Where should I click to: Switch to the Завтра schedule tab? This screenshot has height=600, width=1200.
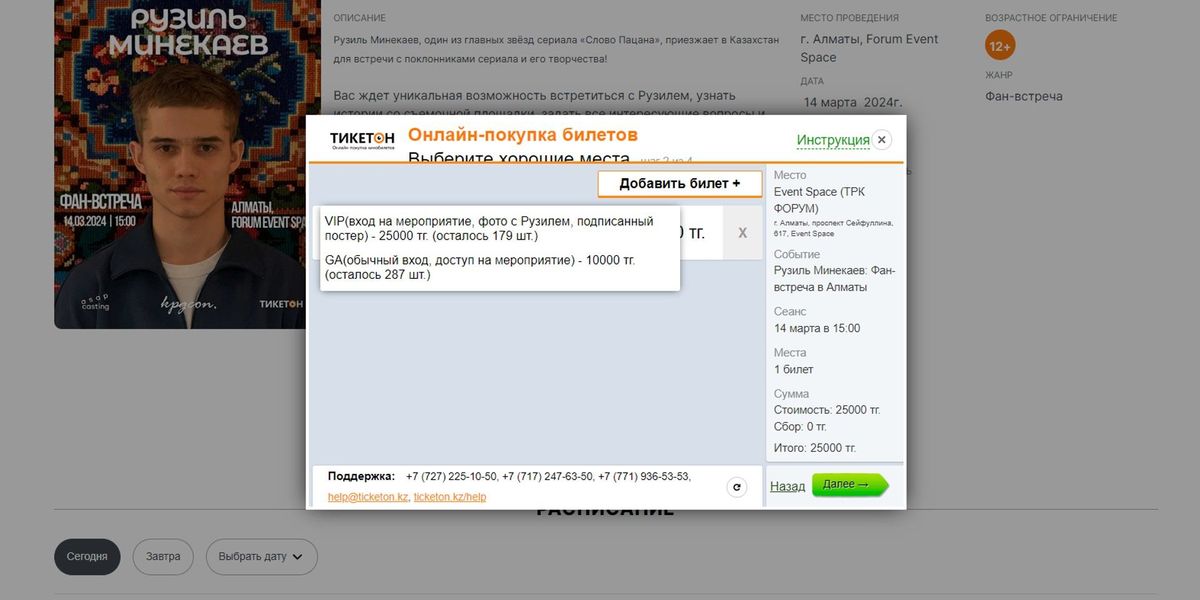point(163,557)
